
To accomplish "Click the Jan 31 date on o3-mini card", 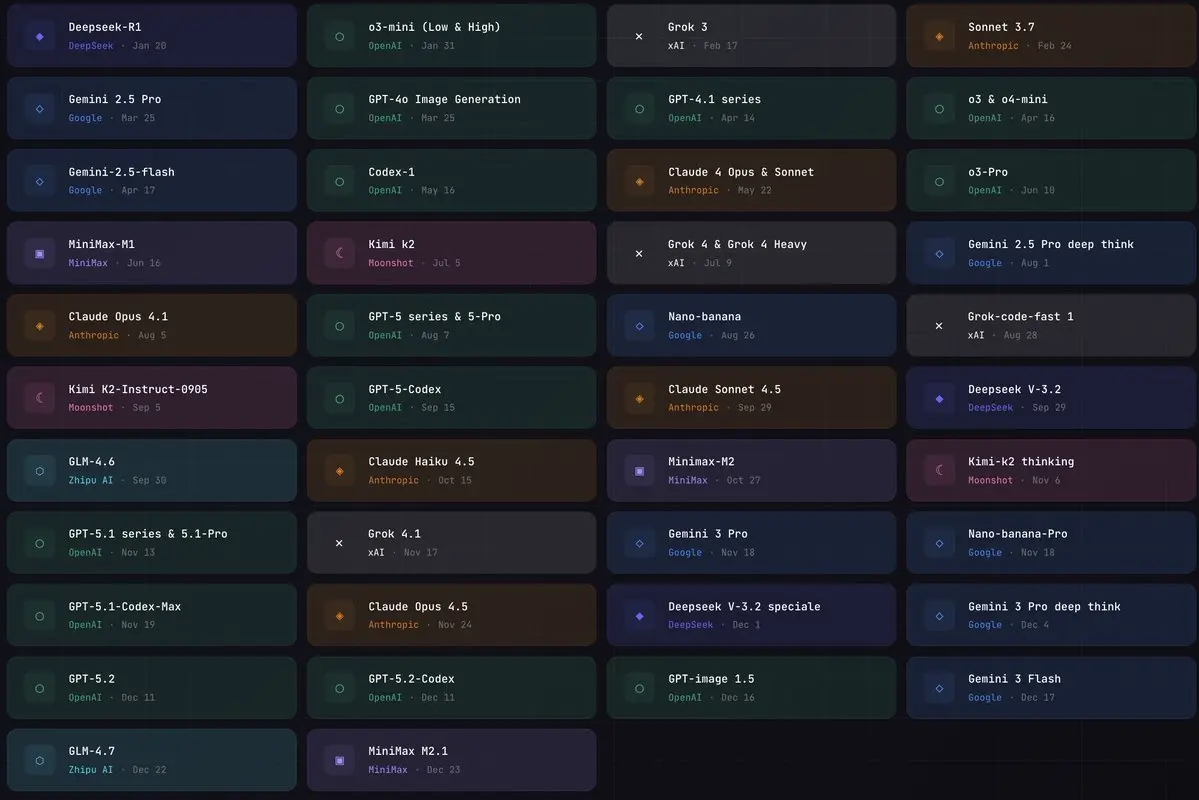I will point(437,46).
